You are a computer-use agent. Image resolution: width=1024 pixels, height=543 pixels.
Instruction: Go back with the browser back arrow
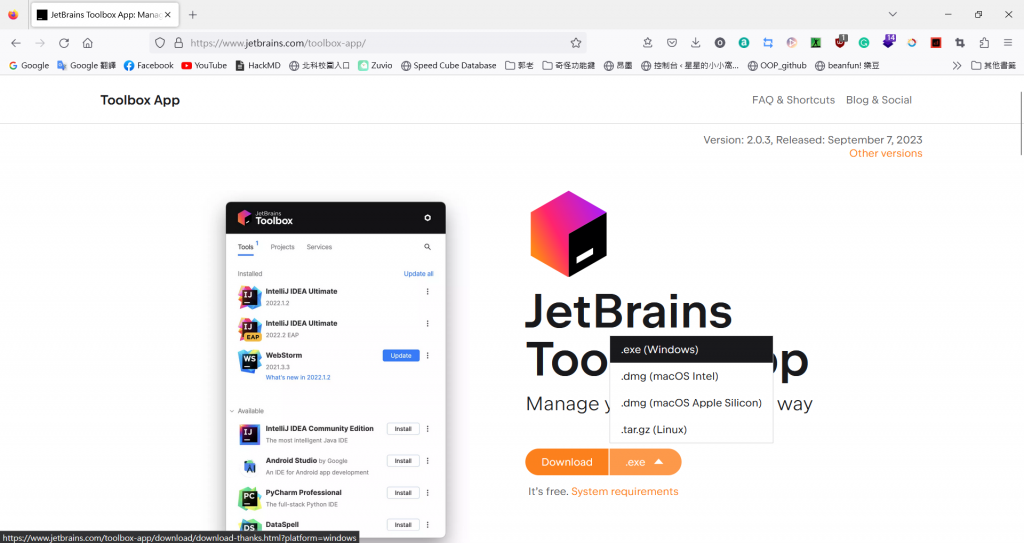point(16,43)
